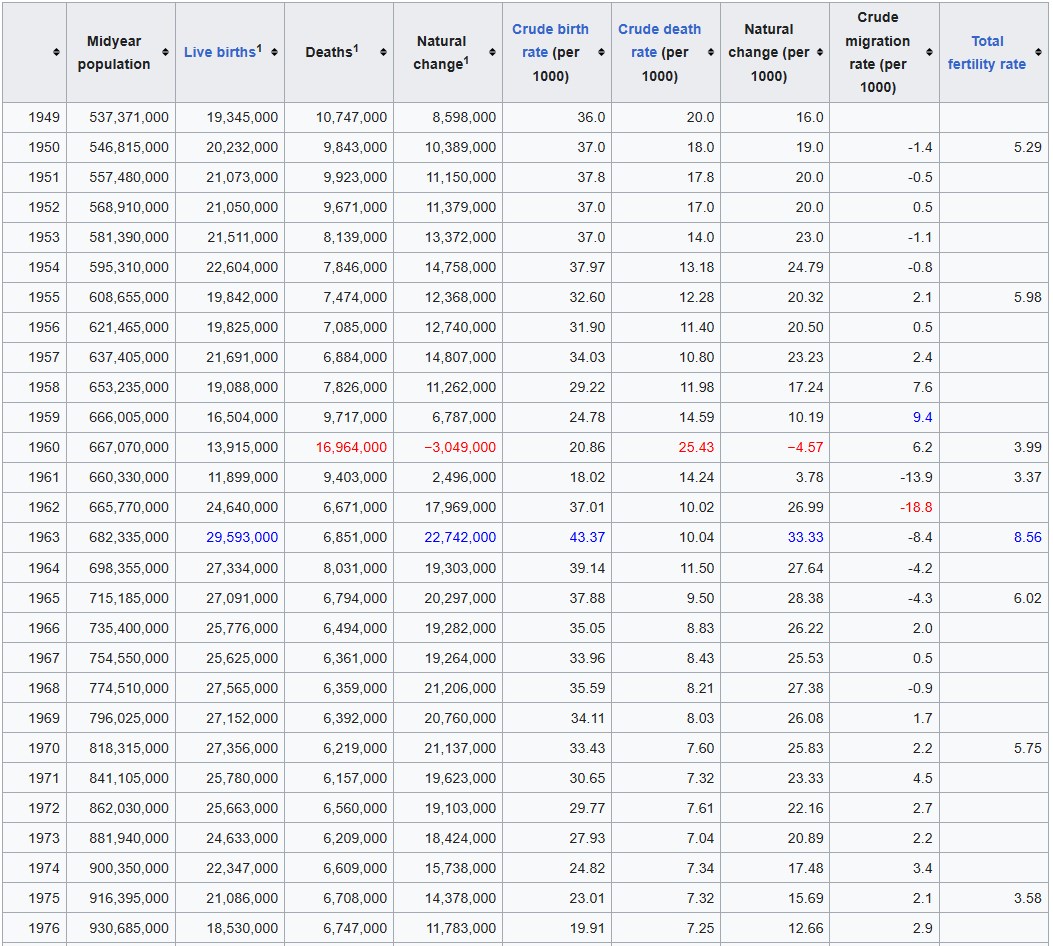Click the blue 8.56 fertility rate cell
The height and width of the screenshot is (946, 1053).
[x=1027, y=537]
